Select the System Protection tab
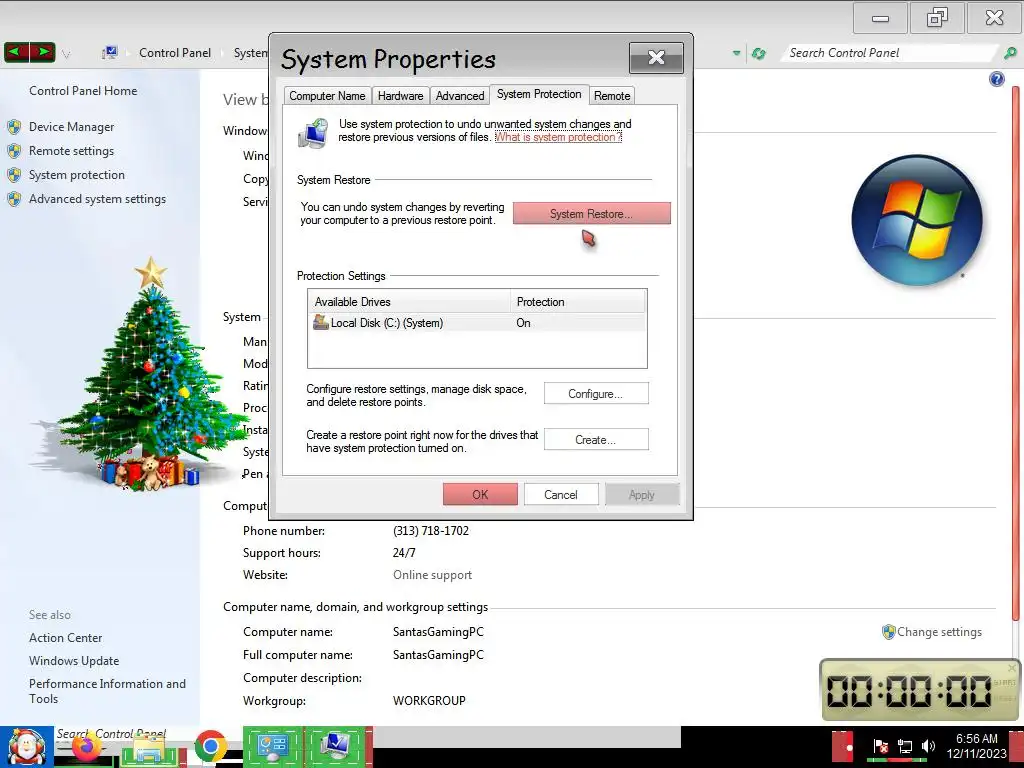This screenshot has width=1024, height=768. [x=539, y=94]
